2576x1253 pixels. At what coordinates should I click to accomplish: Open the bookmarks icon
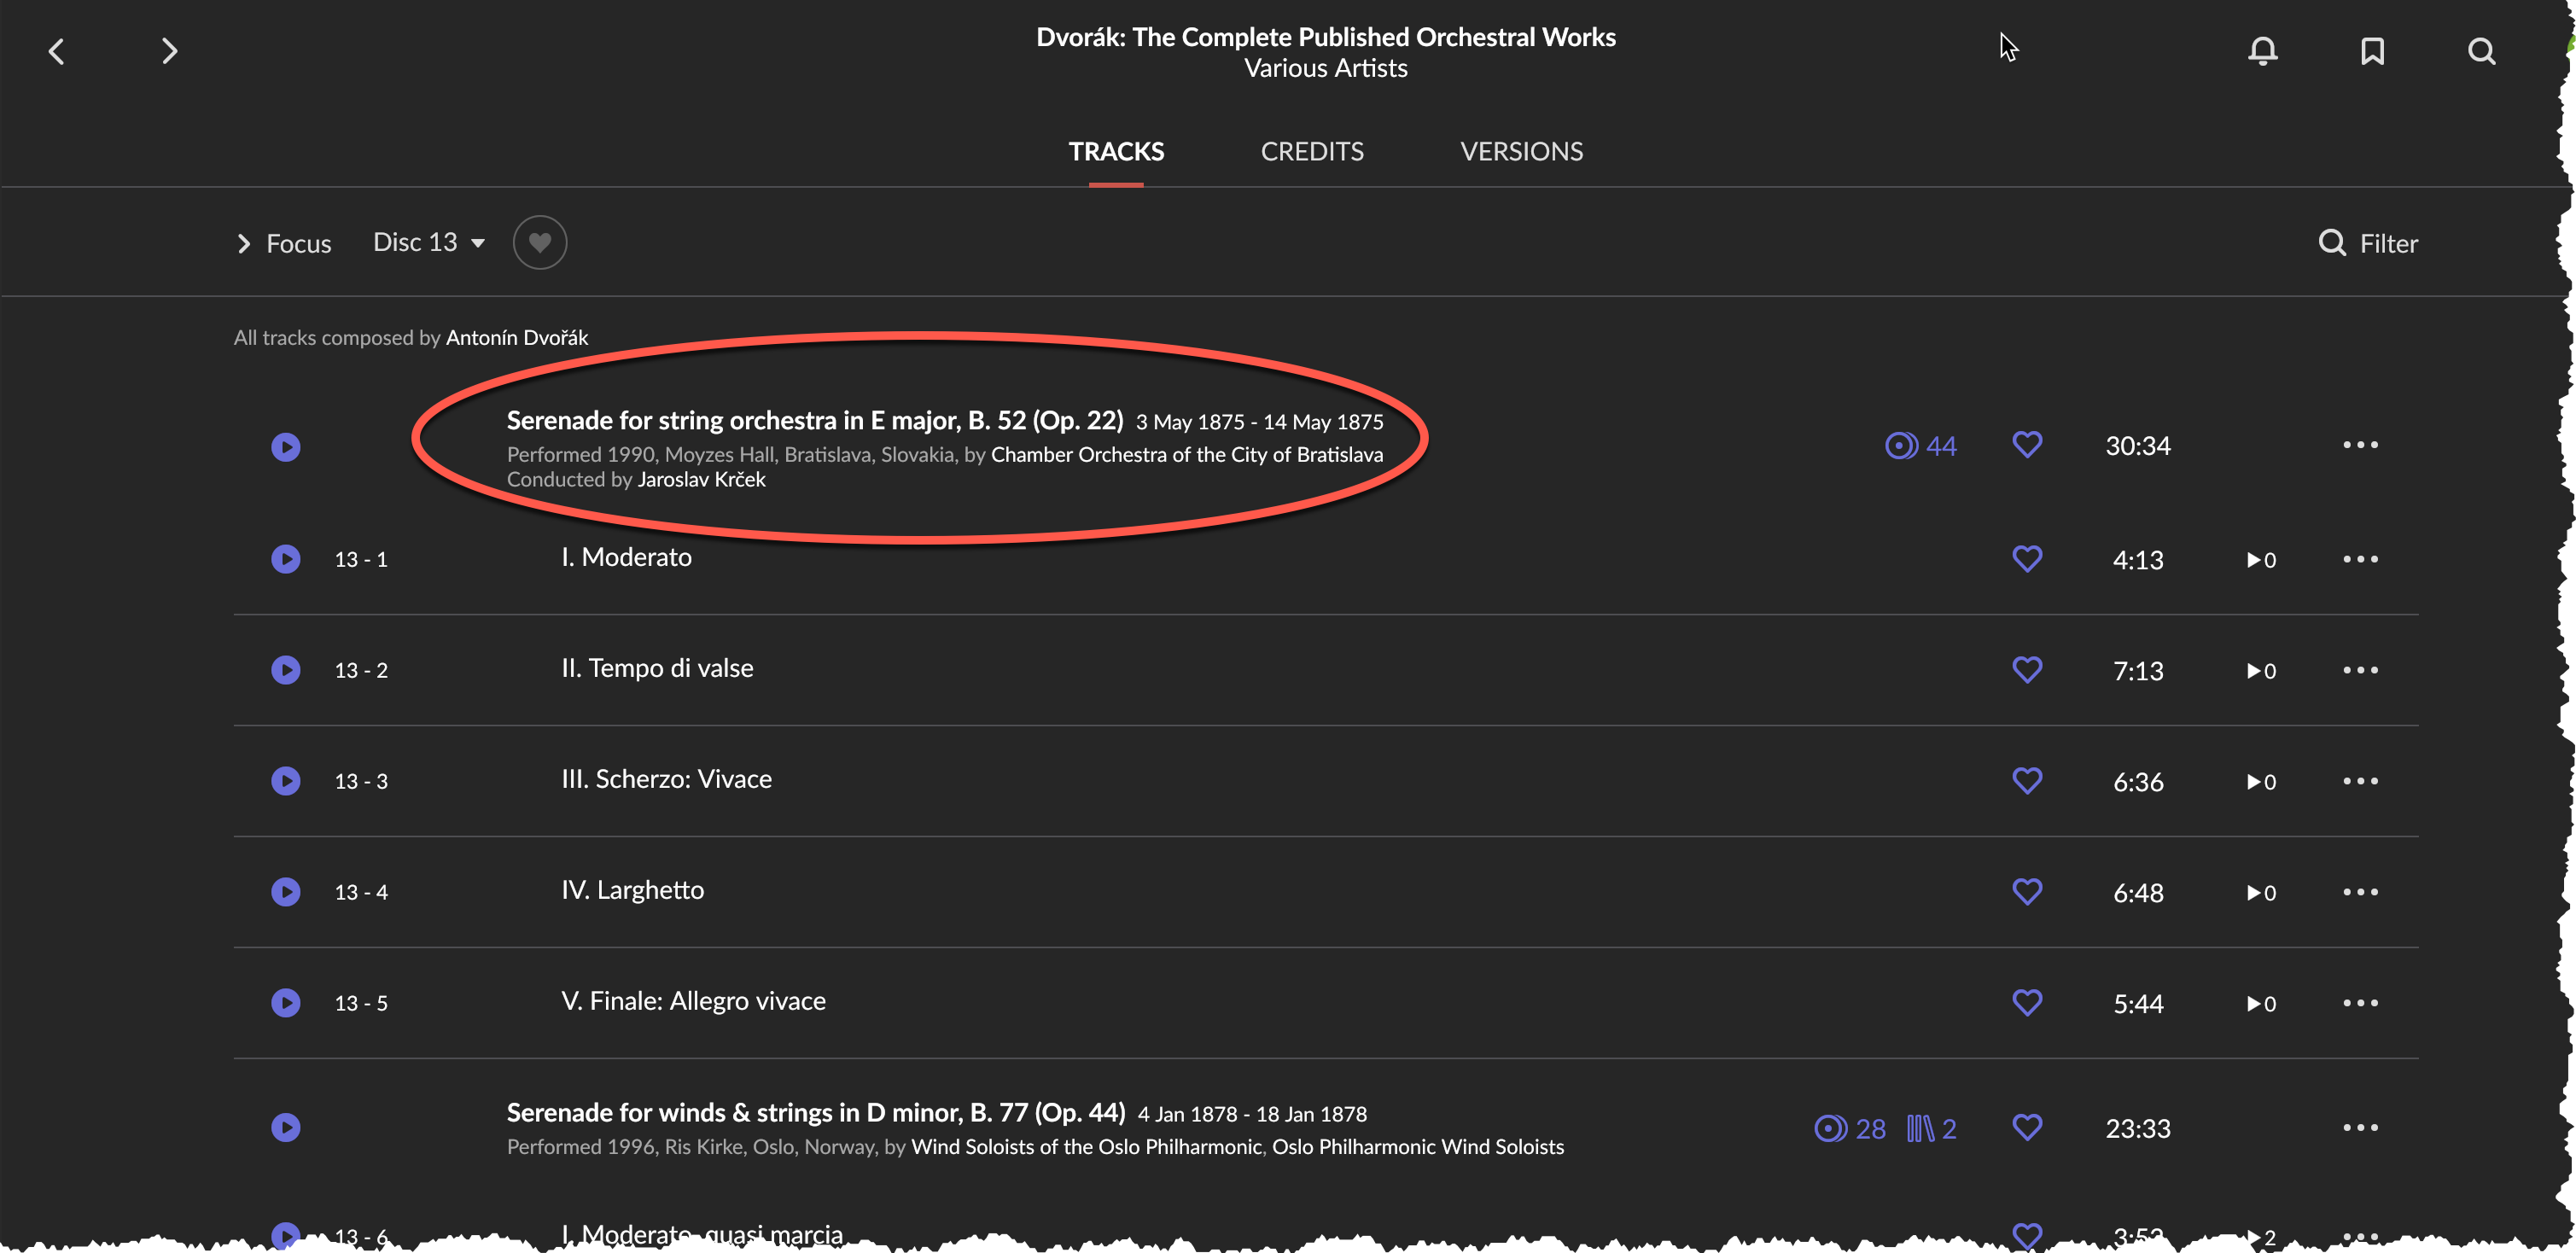tap(2372, 51)
